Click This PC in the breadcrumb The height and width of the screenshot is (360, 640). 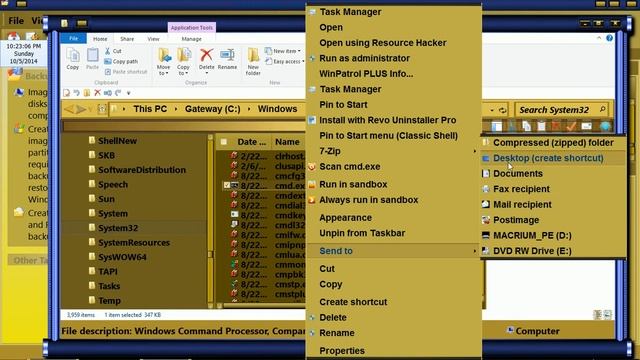click(150, 109)
